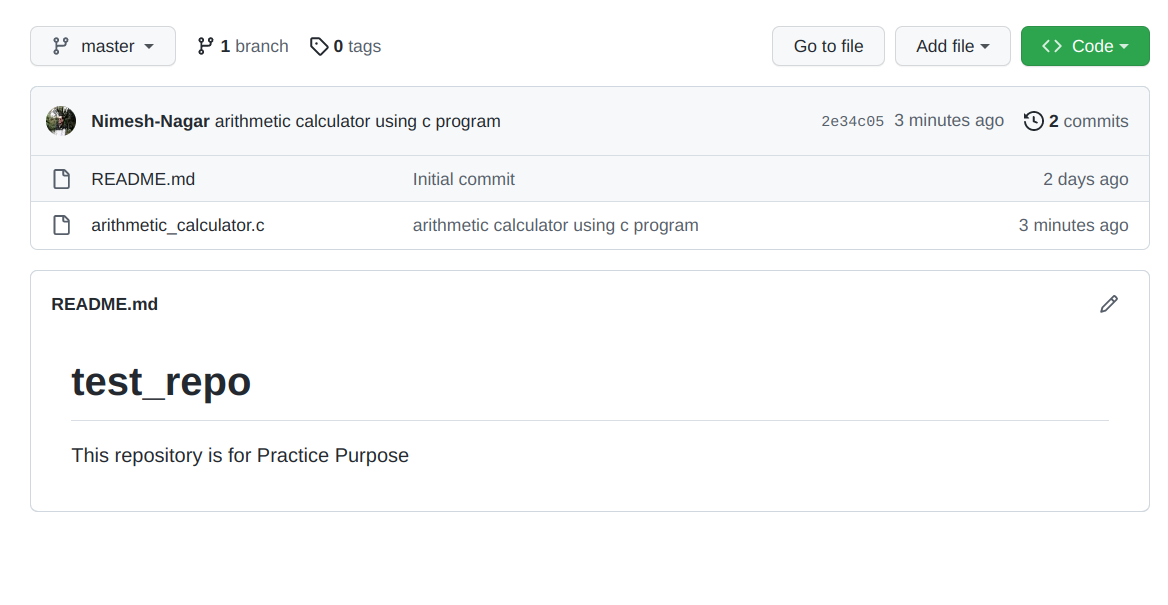Open the arithmetic_calculator.c file
The width and height of the screenshot is (1168, 605).
point(178,225)
